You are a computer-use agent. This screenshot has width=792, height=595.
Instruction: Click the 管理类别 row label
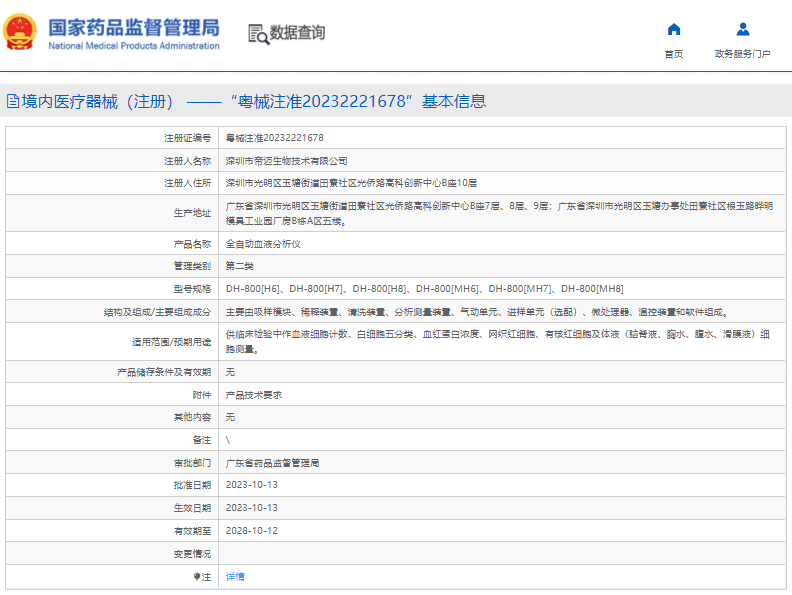pyautogui.click(x=192, y=266)
